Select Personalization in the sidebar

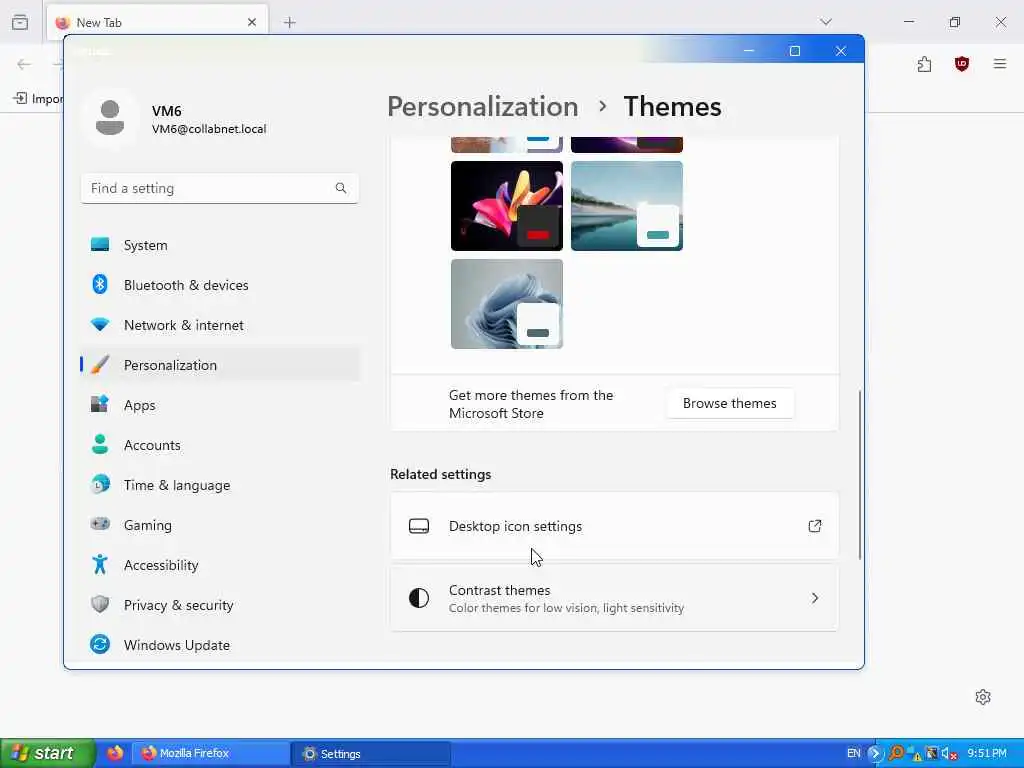(220, 364)
